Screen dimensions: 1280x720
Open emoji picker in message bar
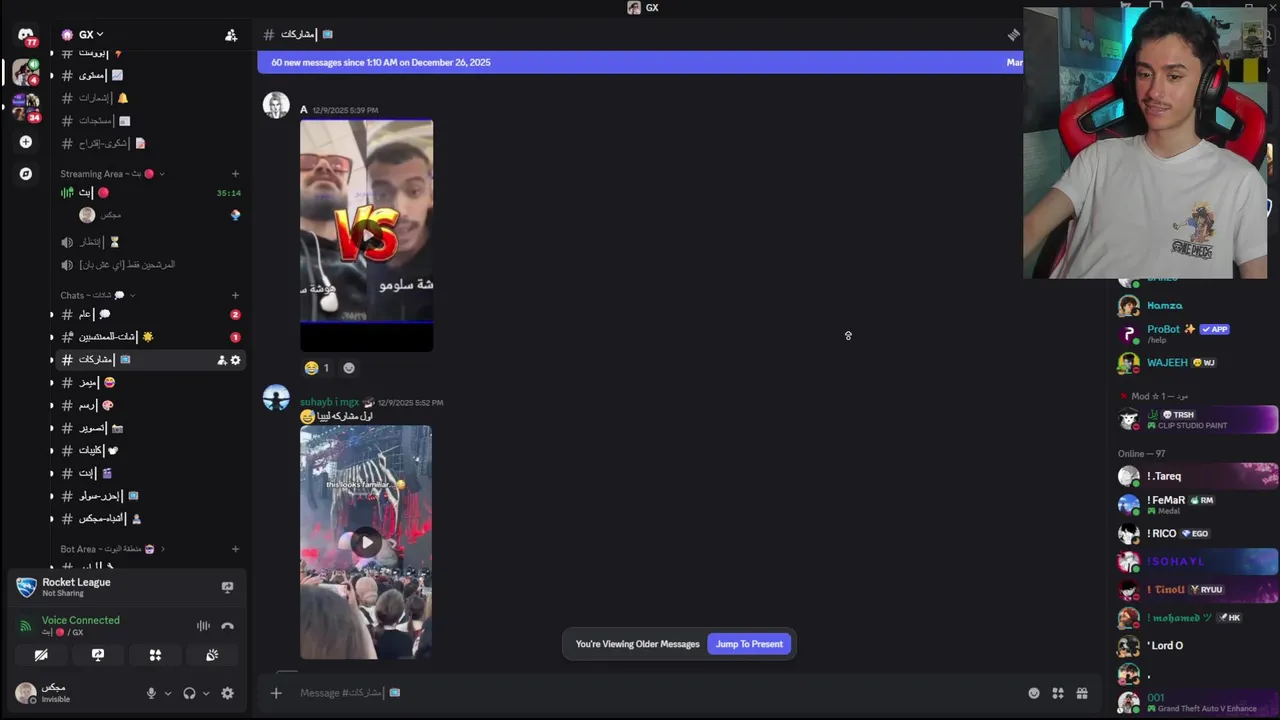[1034, 693]
